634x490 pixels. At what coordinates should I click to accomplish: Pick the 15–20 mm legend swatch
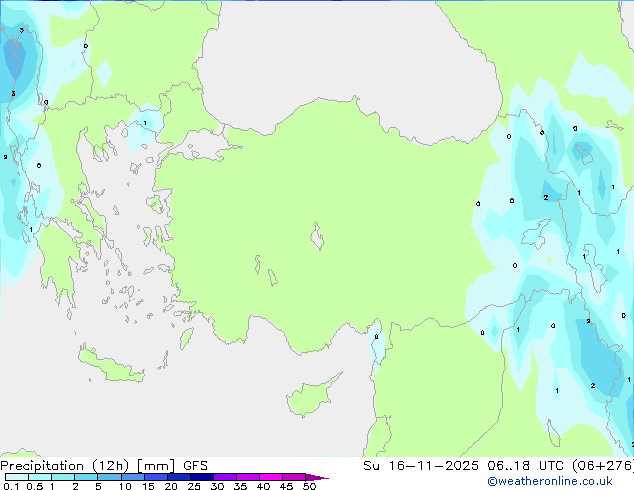click(156, 477)
